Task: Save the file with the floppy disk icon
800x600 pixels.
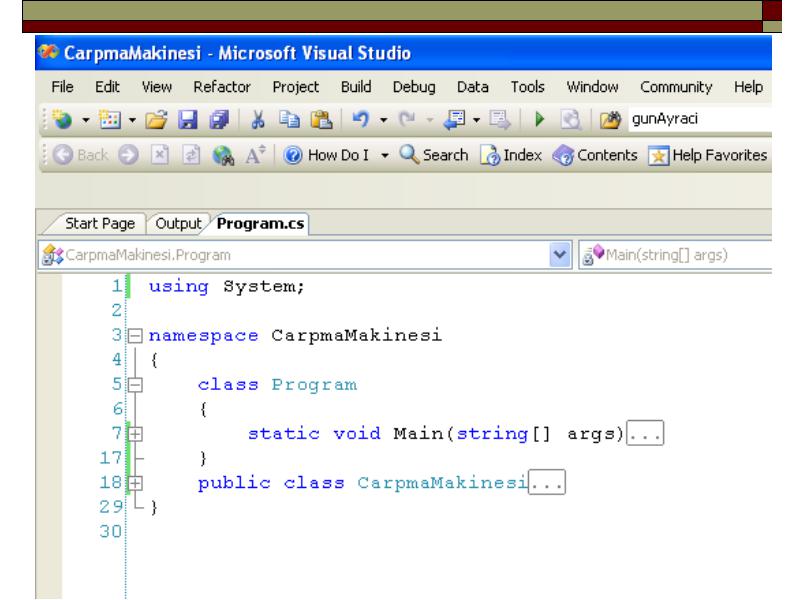Action: coord(187,120)
